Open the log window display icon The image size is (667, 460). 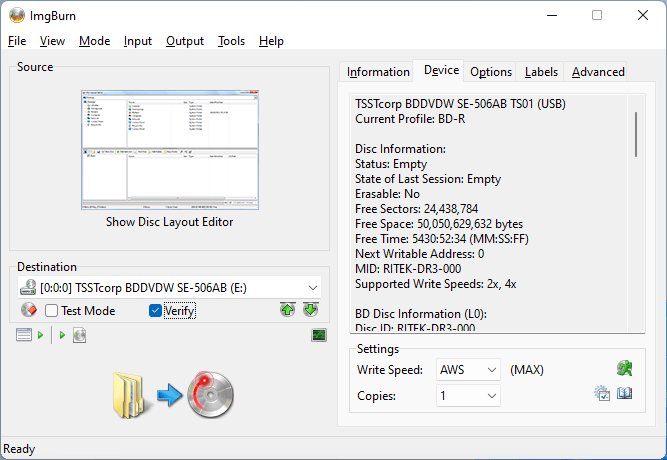coord(319,335)
